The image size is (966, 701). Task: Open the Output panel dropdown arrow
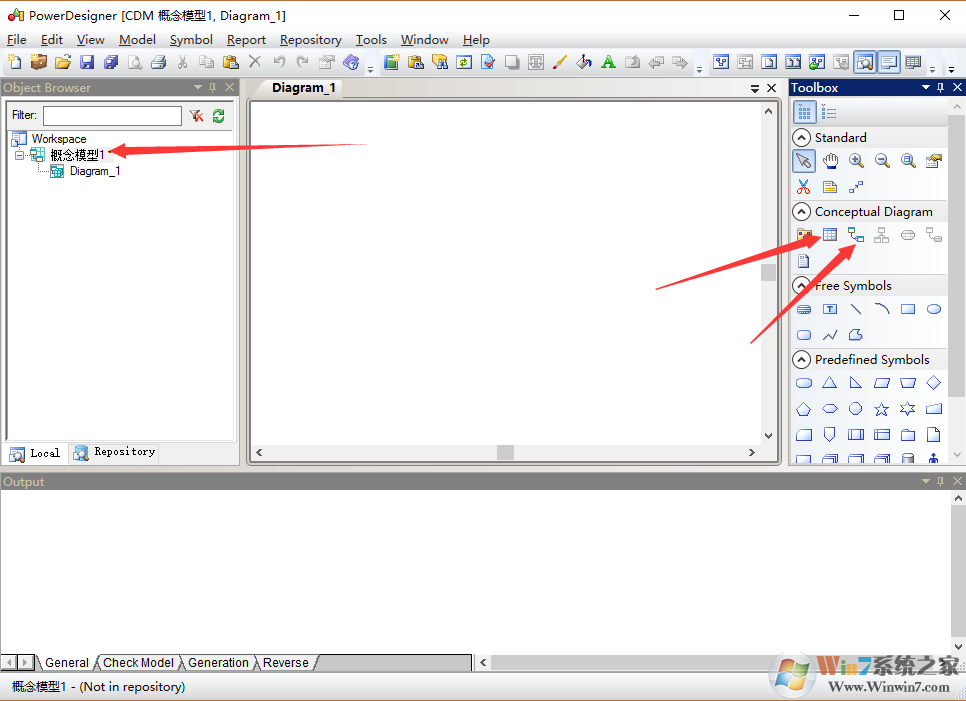coord(925,481)
